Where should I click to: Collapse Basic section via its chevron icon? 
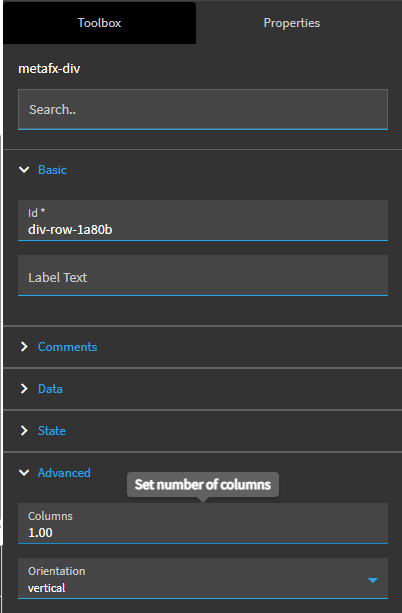pos(24,170)
